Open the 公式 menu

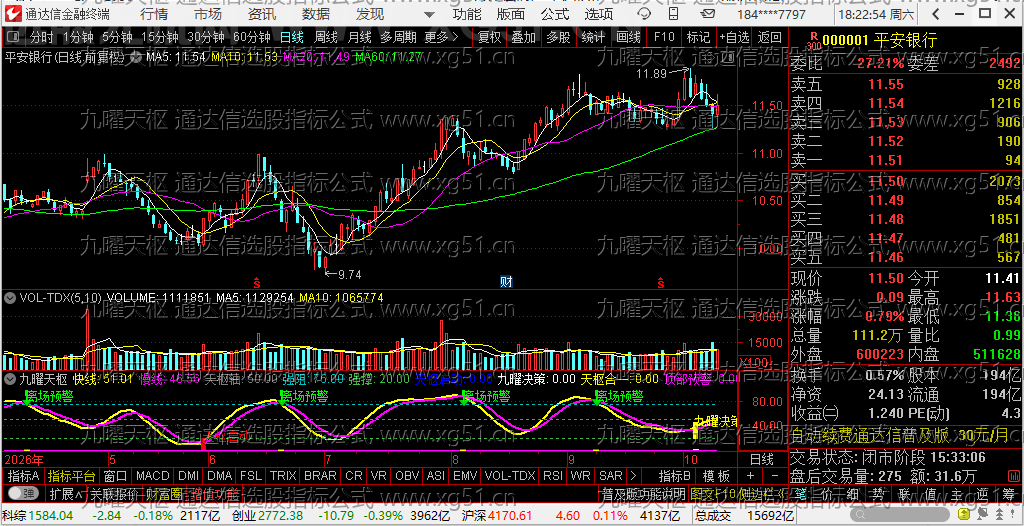(555, 14)
